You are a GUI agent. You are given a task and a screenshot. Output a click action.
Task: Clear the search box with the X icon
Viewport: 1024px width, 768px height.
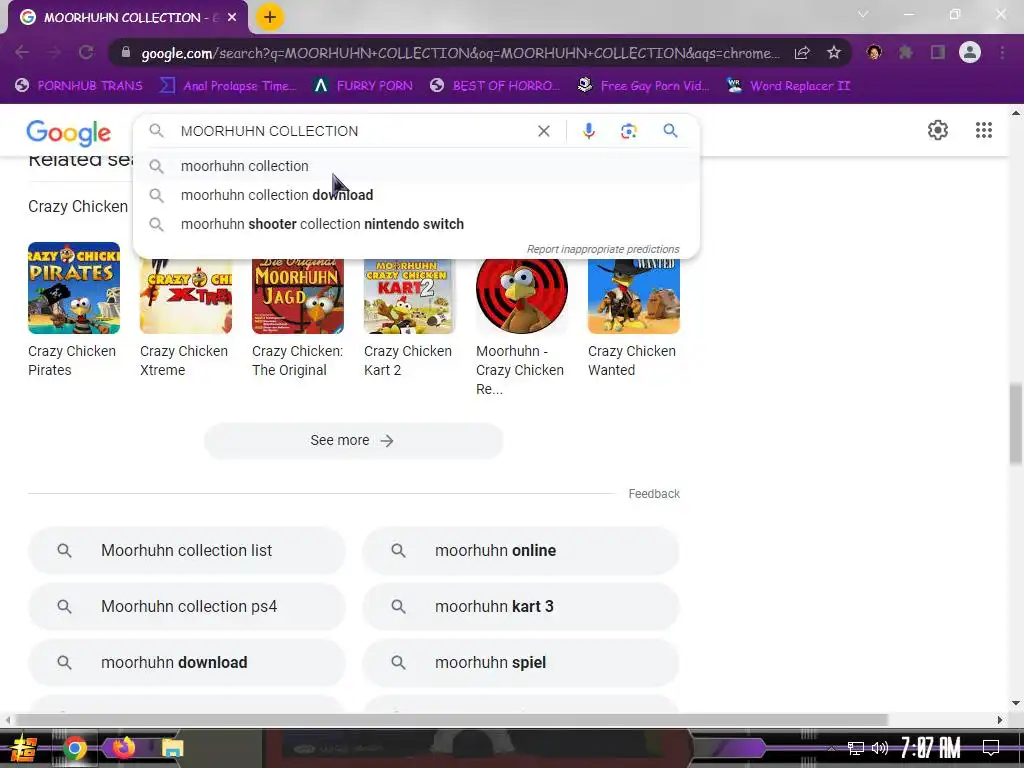[x=543, y=131]
